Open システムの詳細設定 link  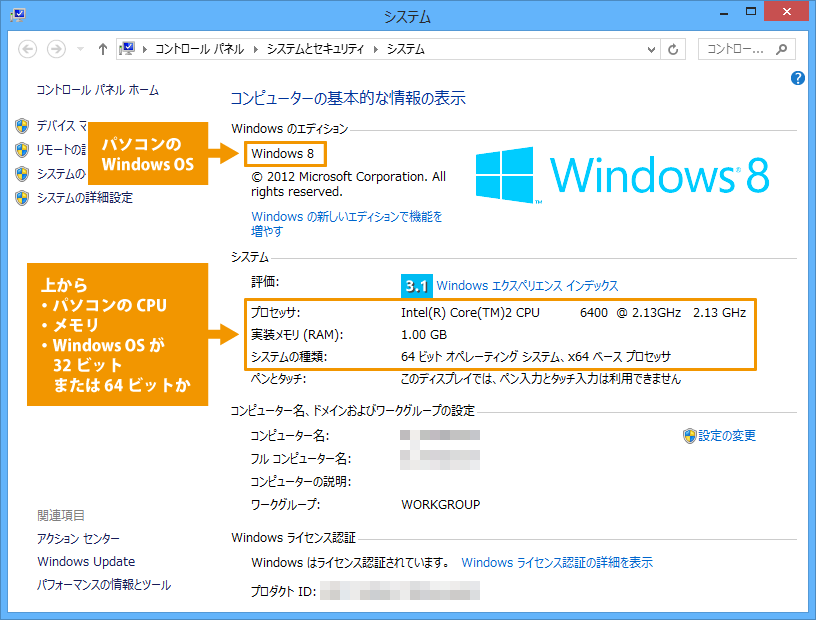click(85, 198)
